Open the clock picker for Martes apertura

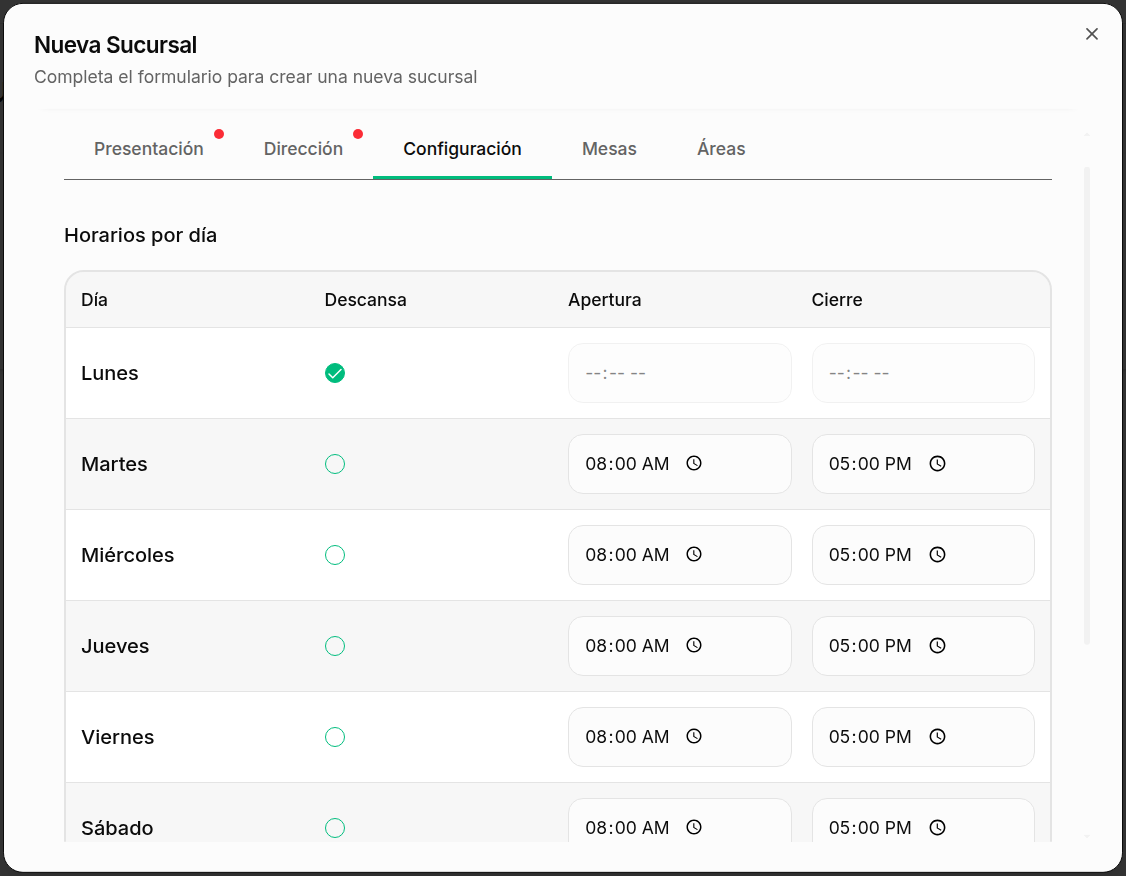coord(693,463)
